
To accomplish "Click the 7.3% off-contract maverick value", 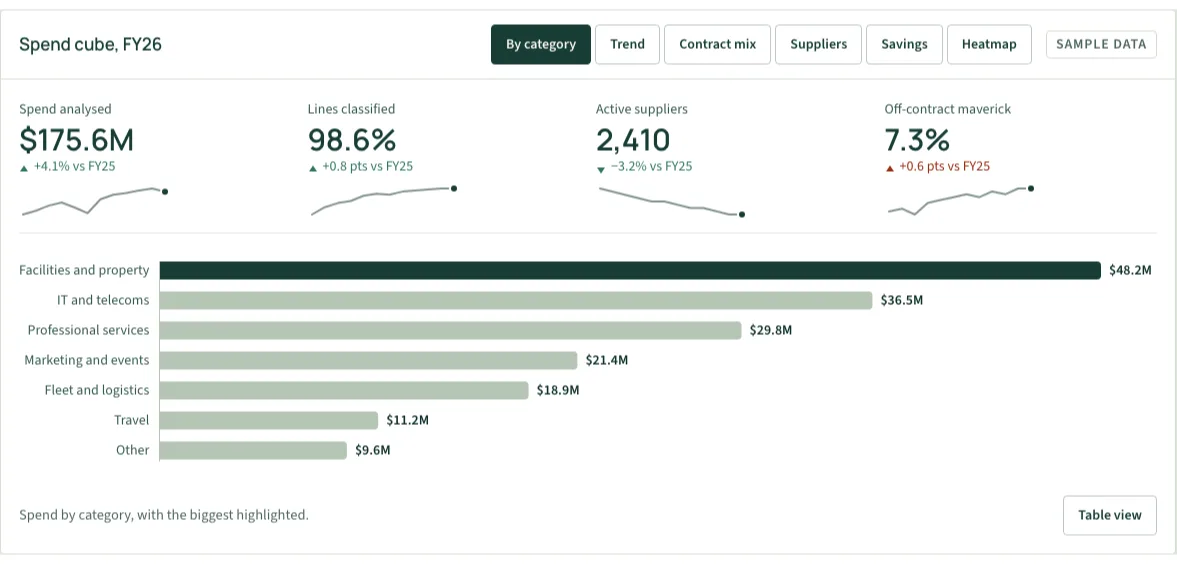I will pos(917,140).
